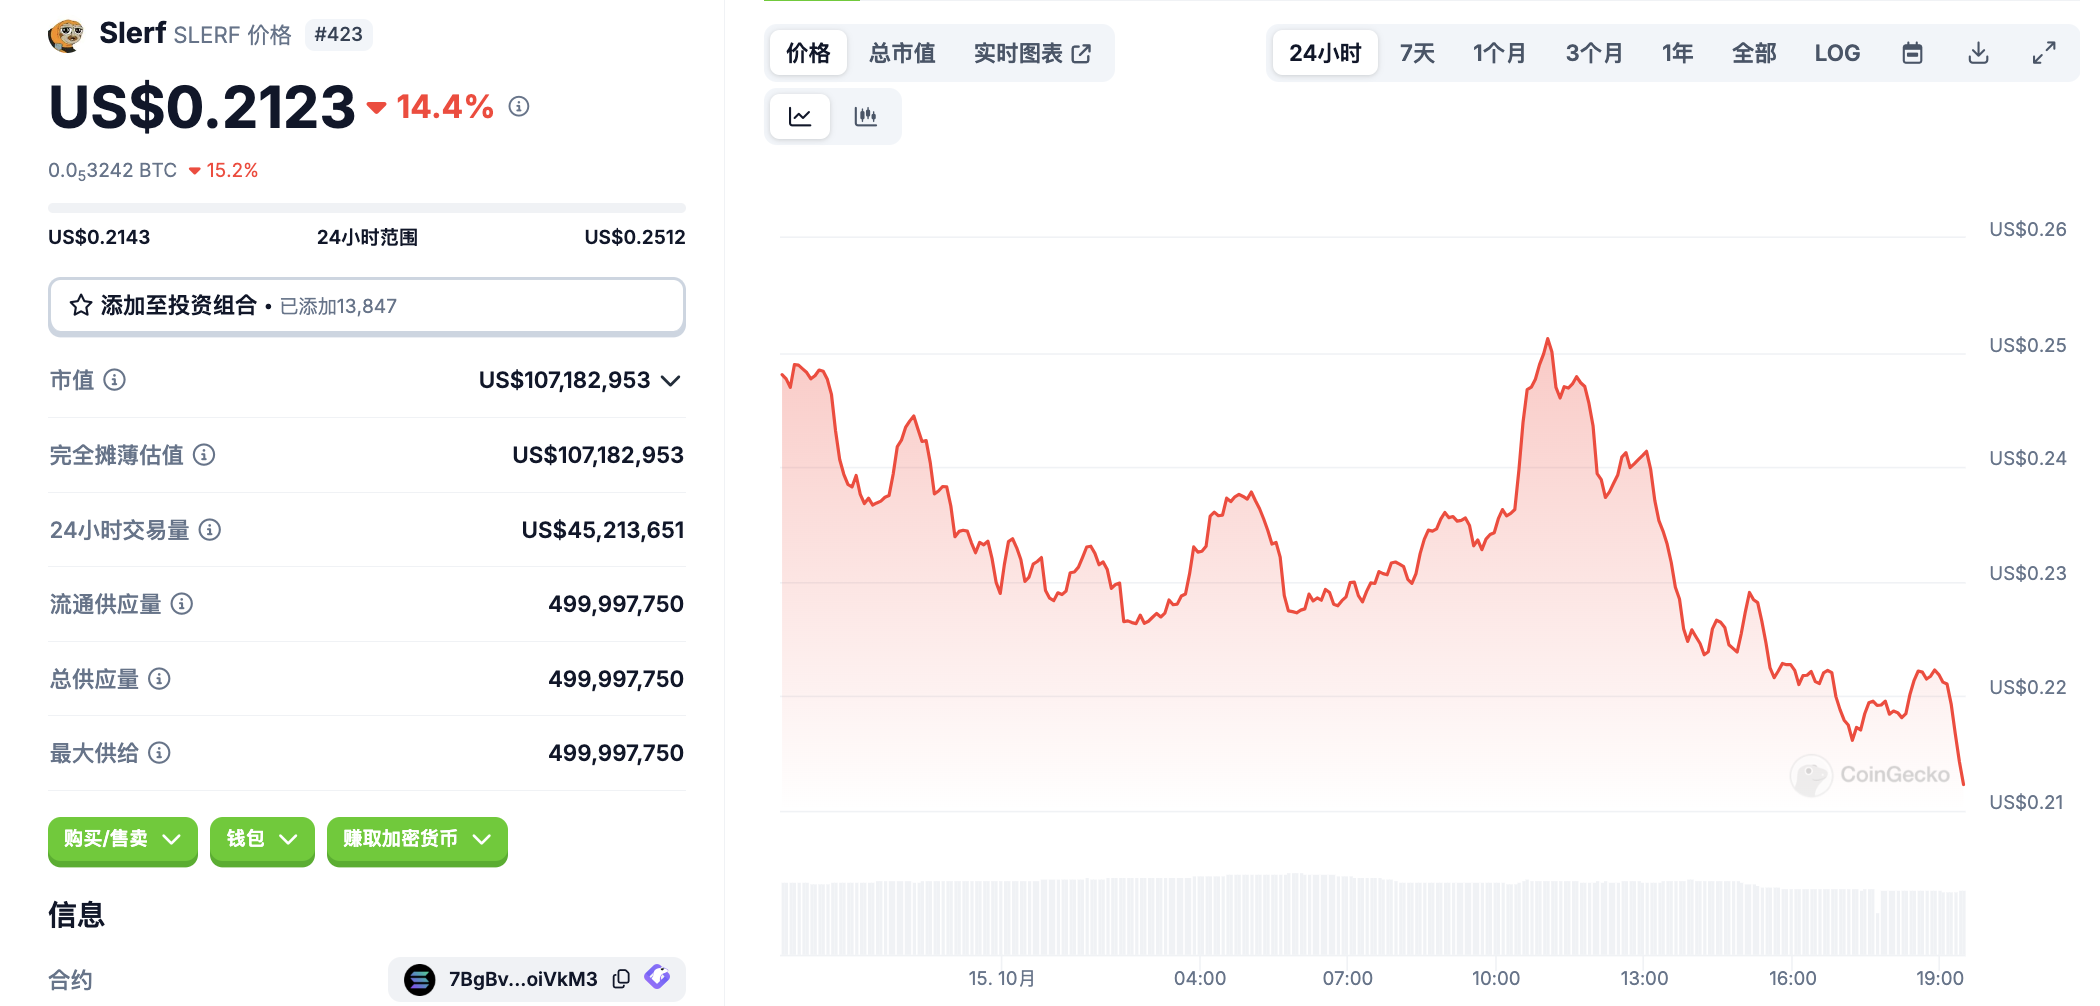The height and width of the screenshot is (1006, 2100).
Task: Show 24-hour trading volume info icon
Action: (210, 530)
